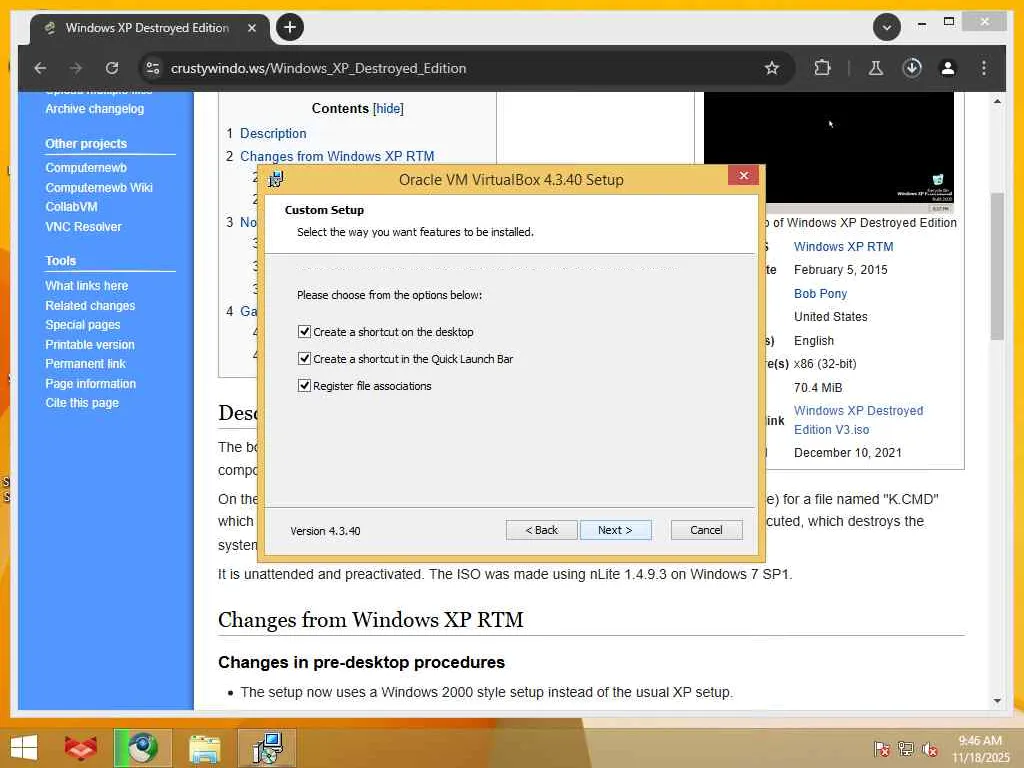Image resolution: width=1024 pixels, height=768 pixels.
Task: Open the Extensions puzzle icon
Action: 822,68
